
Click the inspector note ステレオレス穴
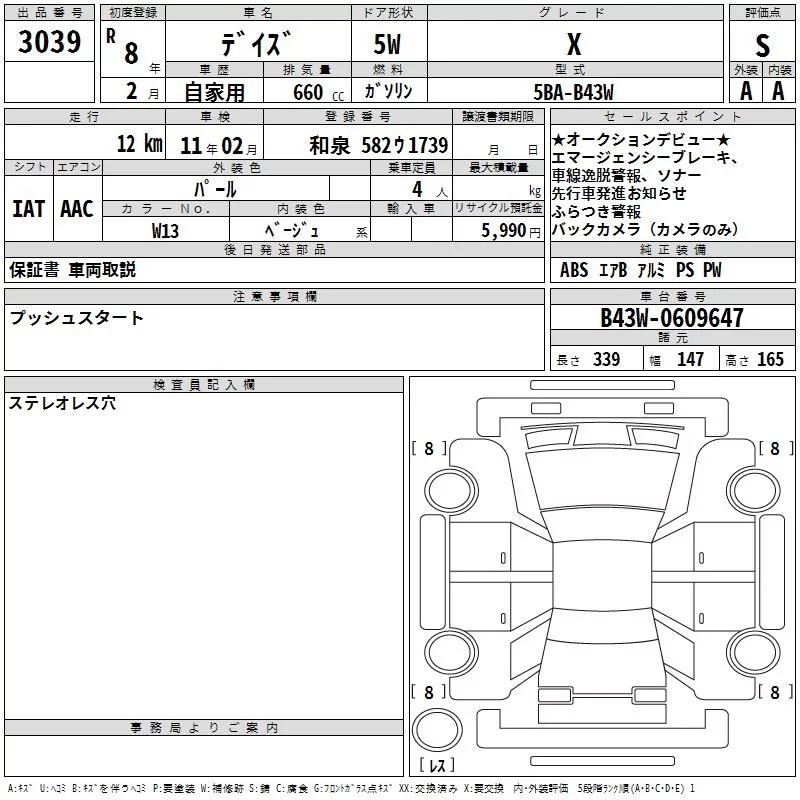pos(62,404)
